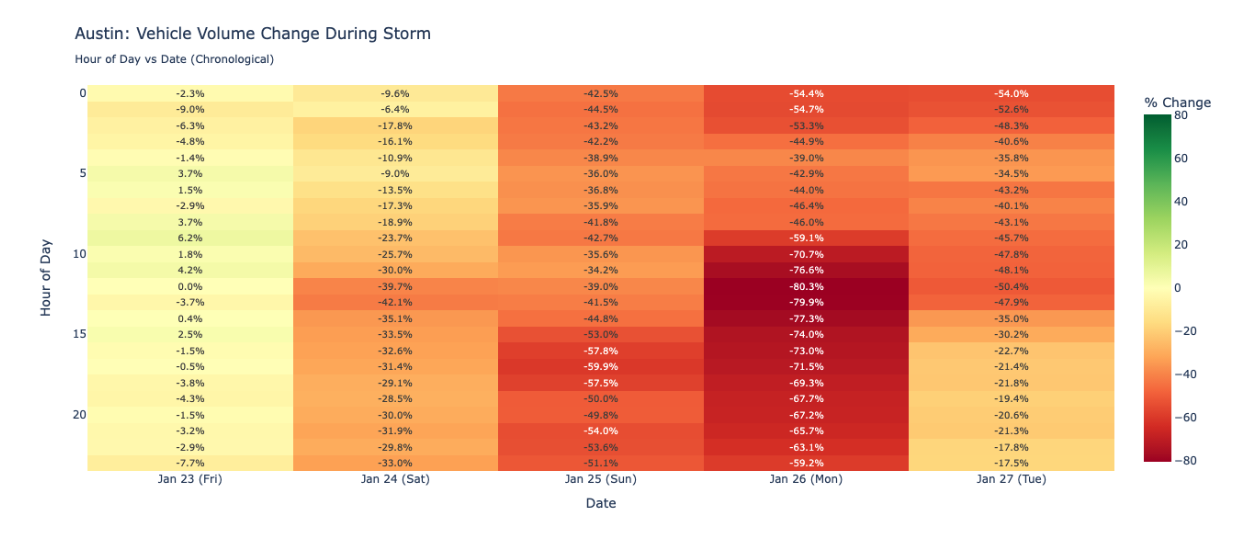The width and height of the screenshot is (1246, 535).
Task: Click the chart title 'Austin: Vehicle Volume Change'
Action: (252, 34)
